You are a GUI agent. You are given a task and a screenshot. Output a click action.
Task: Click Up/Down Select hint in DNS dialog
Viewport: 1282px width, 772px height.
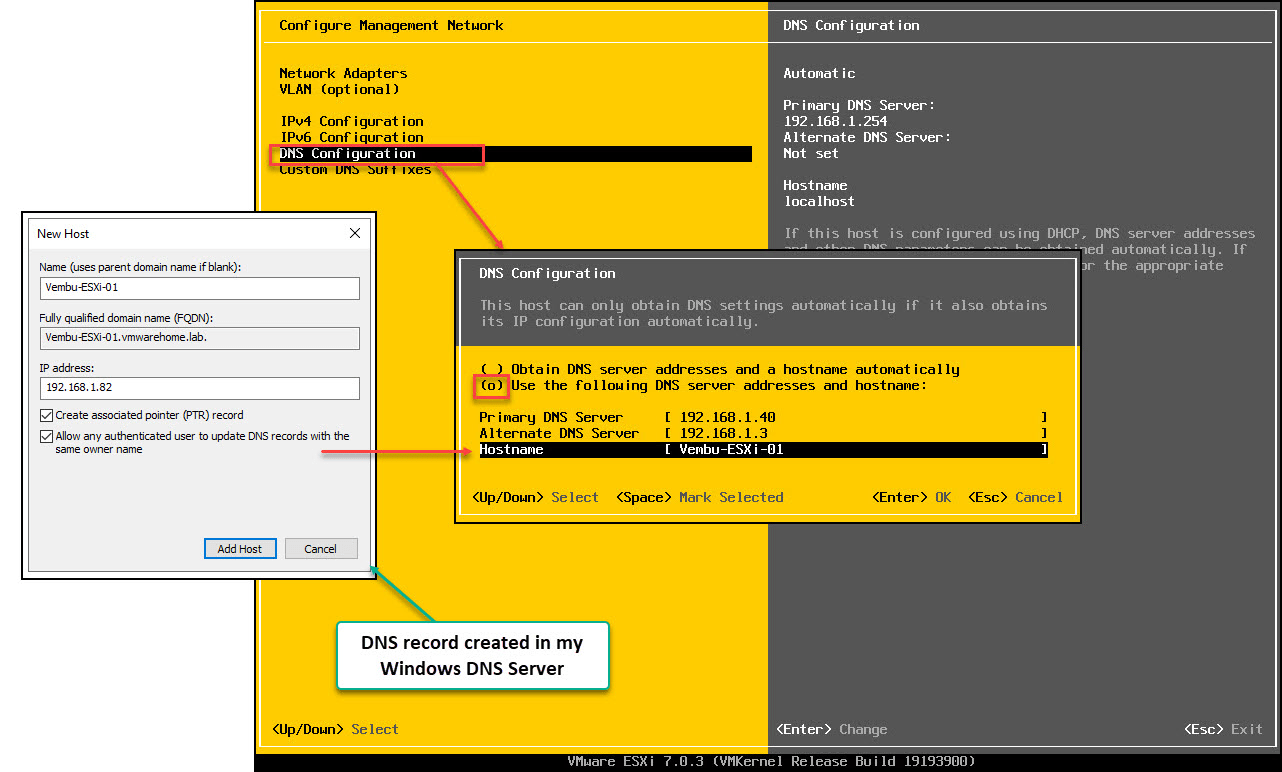[535, 497]
